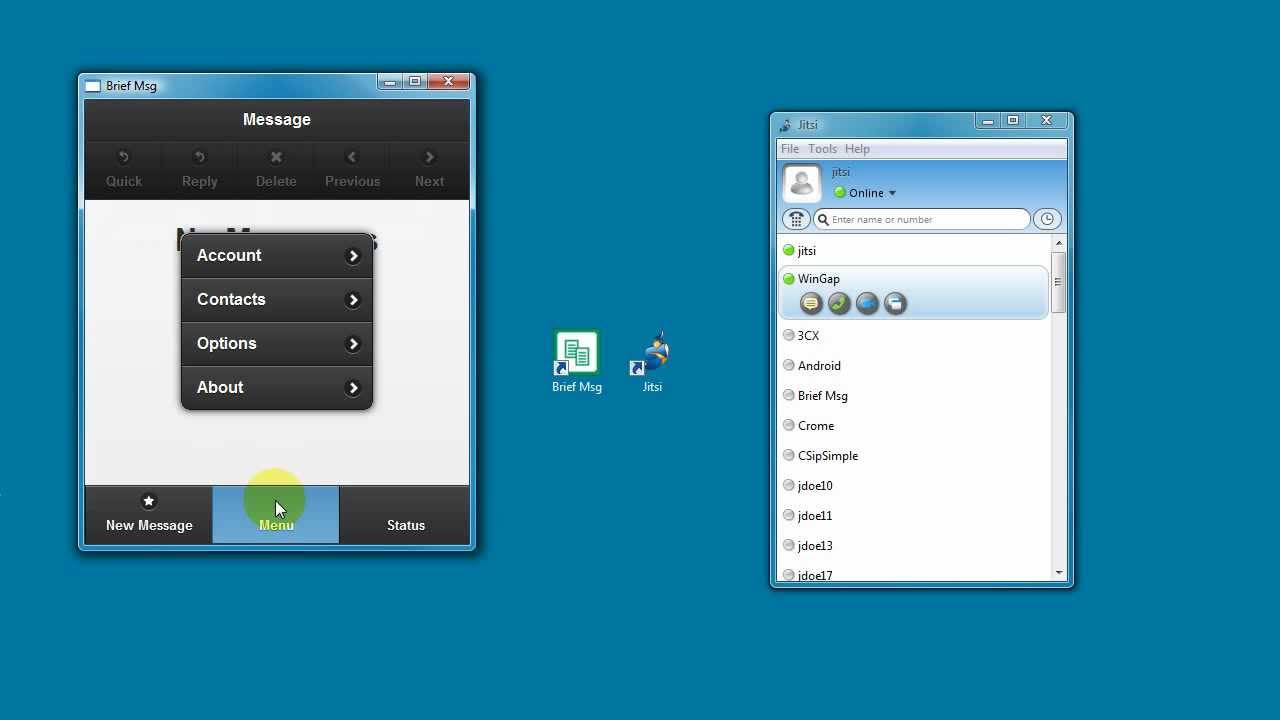Start a video call with WinGap
Image resolution: width=1280 pixels, height=720 pixels.
[x=867, y=303]
